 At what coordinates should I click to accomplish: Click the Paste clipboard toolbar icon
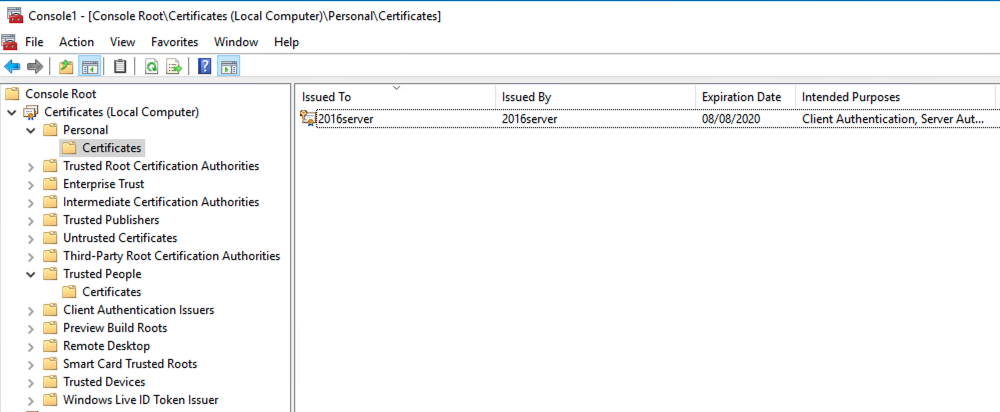[x=120, y=67]
